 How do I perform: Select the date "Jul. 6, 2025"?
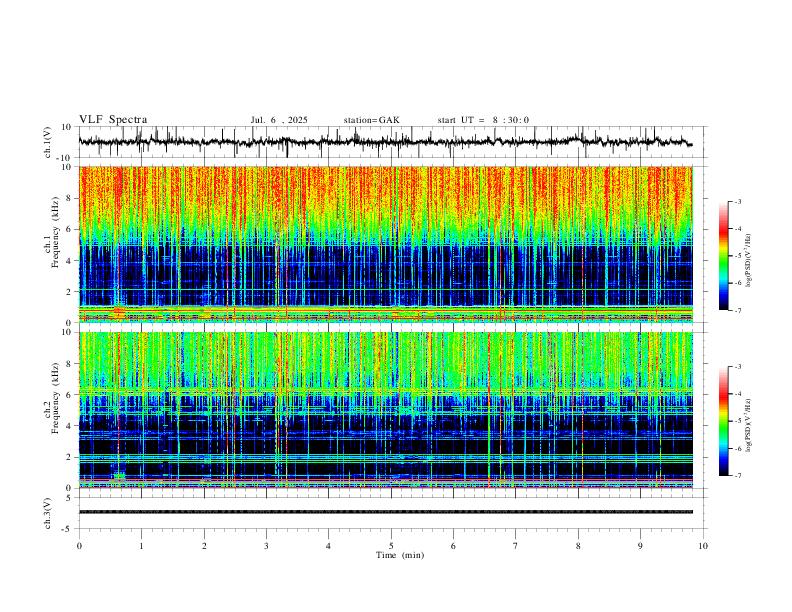pos(279,120)
